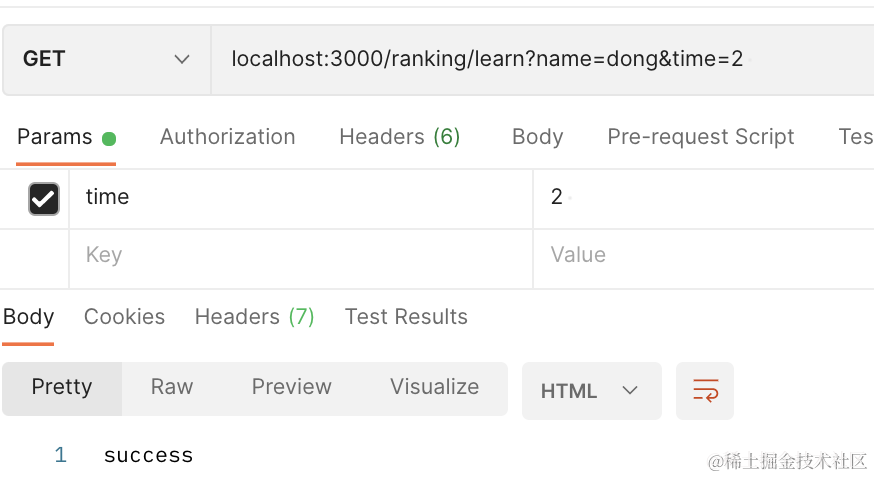
Task: Toggle the wrap lines icon
Action: 705,391
